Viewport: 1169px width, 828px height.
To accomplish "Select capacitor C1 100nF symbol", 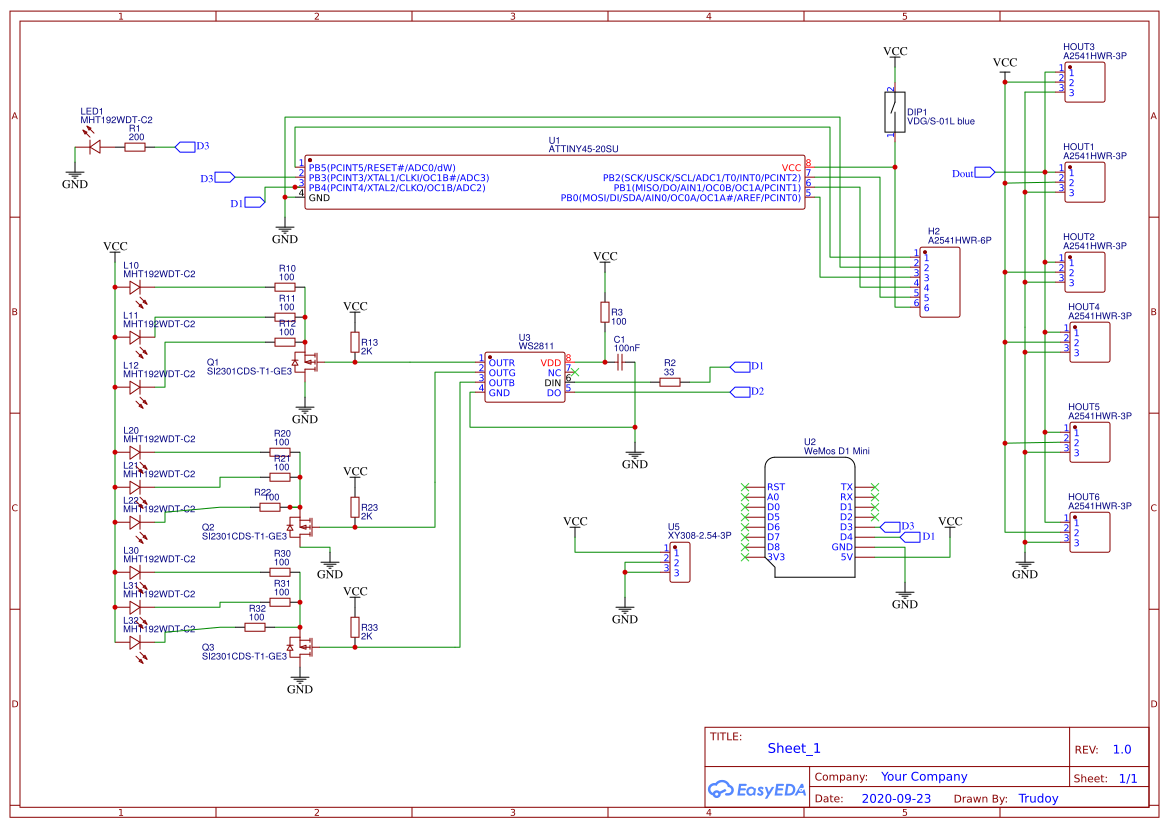I will click(622, 360).
